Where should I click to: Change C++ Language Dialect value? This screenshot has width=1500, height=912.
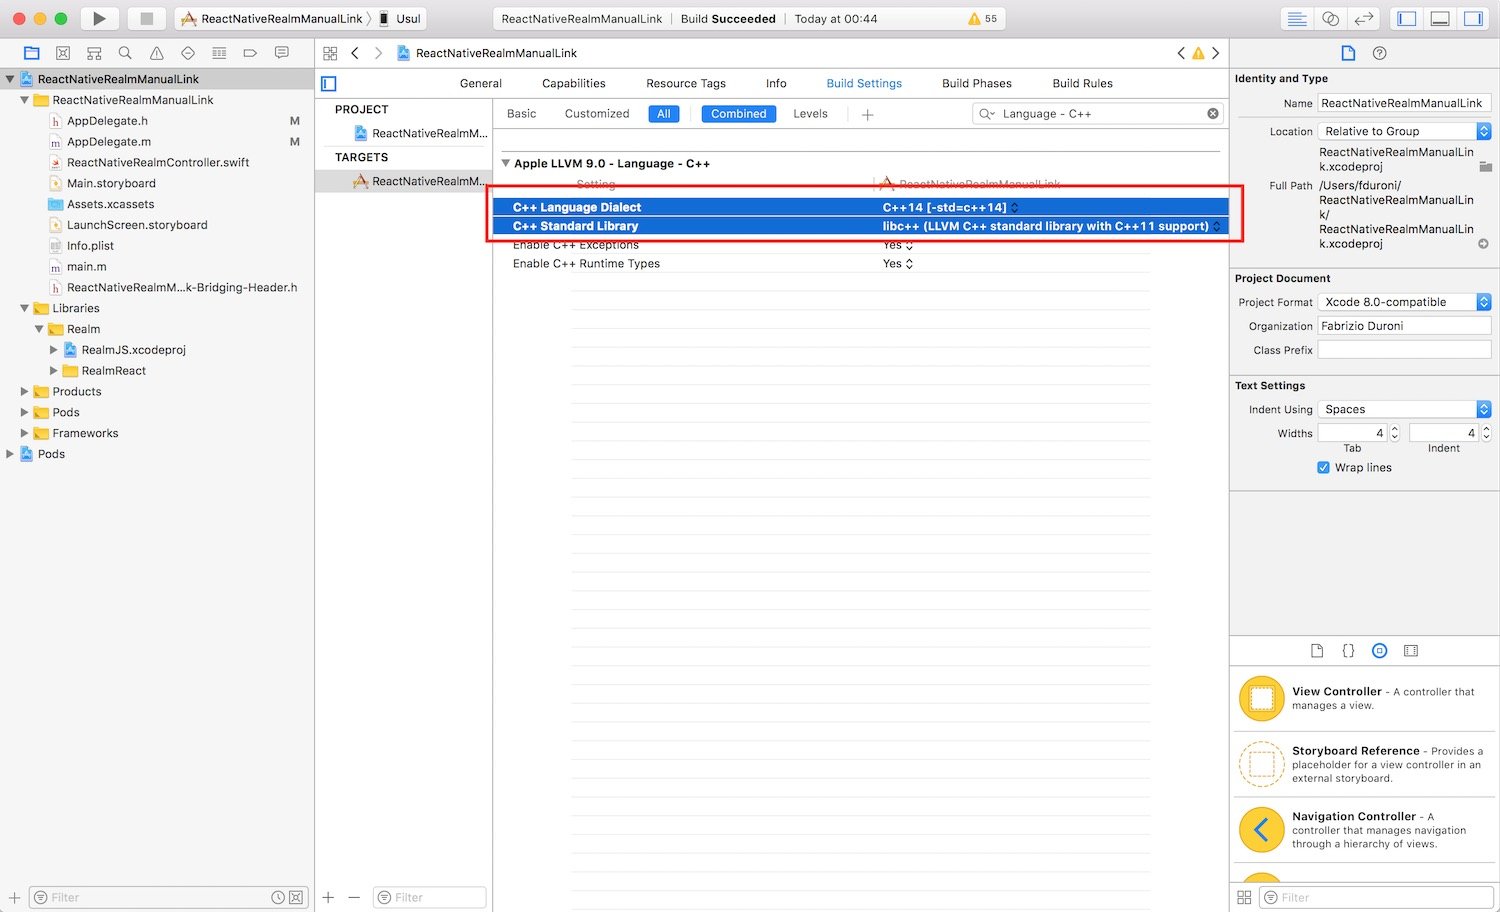(950, 207)
